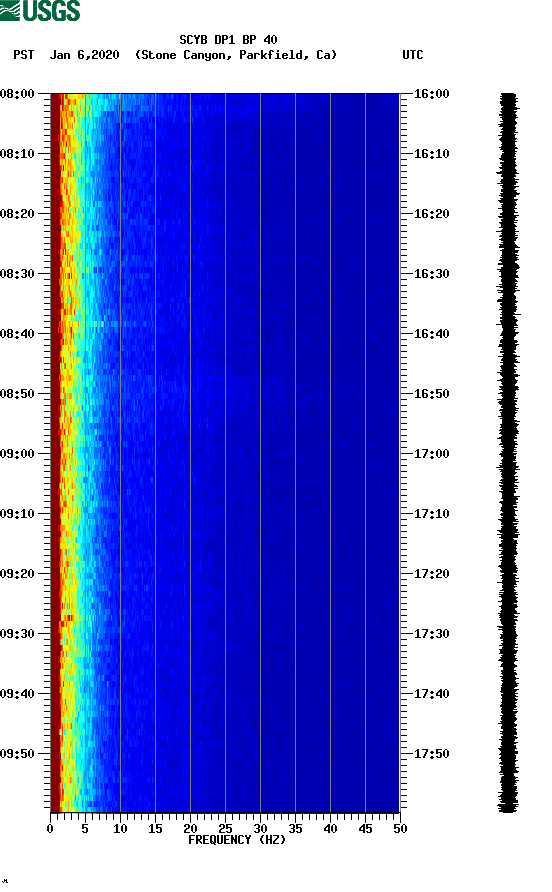Click the 09:40 PST time label

point(18,694)
